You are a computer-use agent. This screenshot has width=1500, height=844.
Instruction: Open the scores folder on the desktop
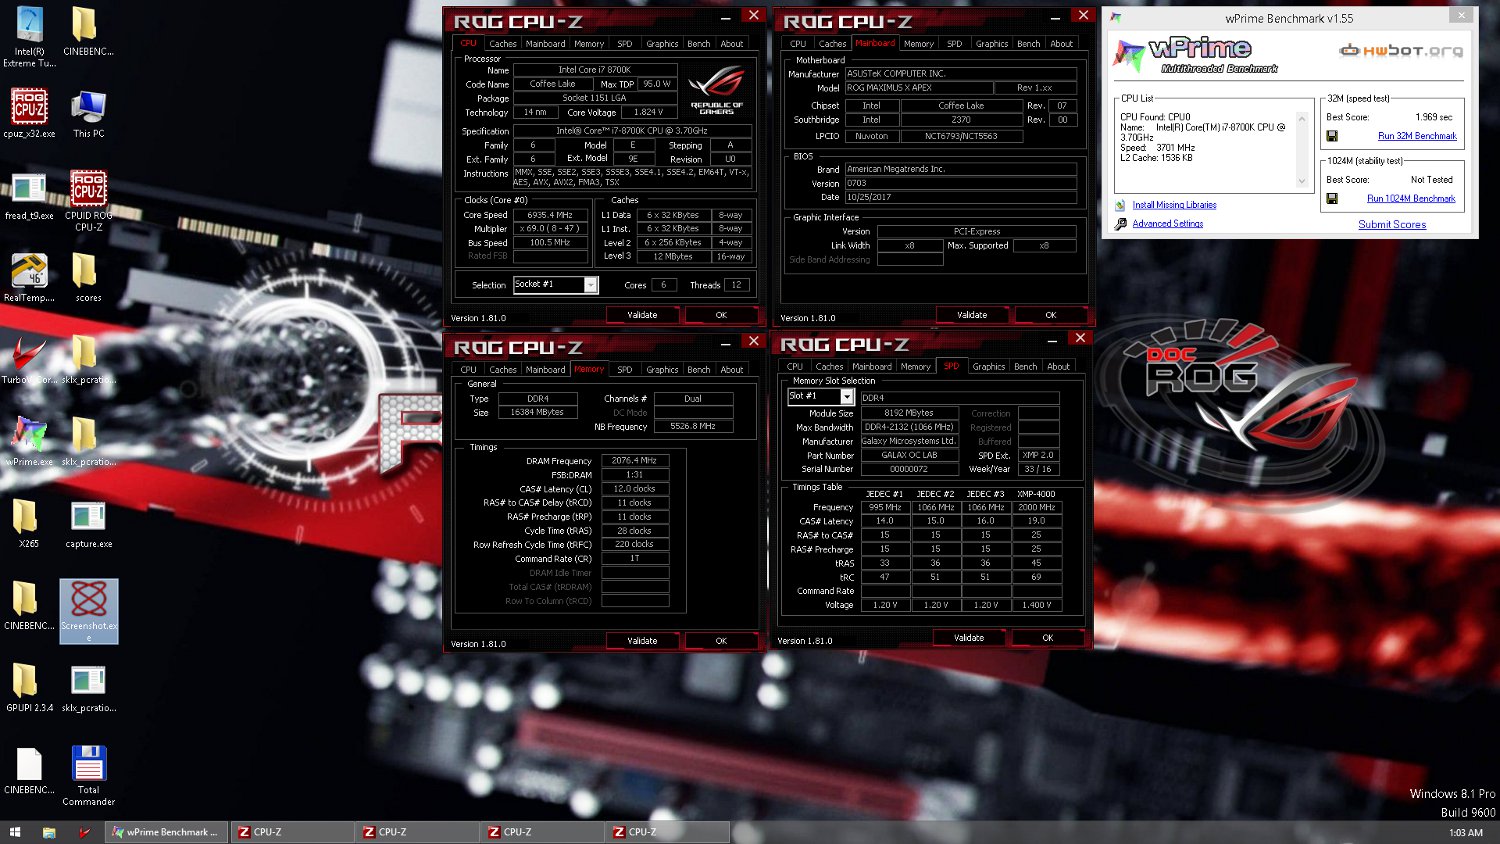tap(88, 277)
